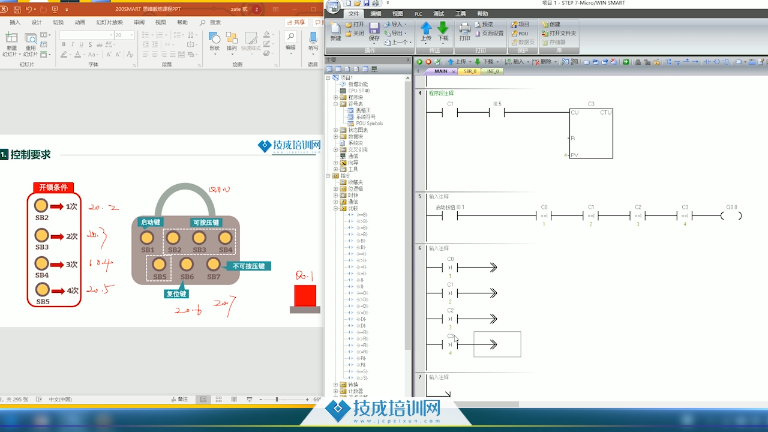Click the green Download (下载) arrow icon
768x432 pixels.
(443, 30)
